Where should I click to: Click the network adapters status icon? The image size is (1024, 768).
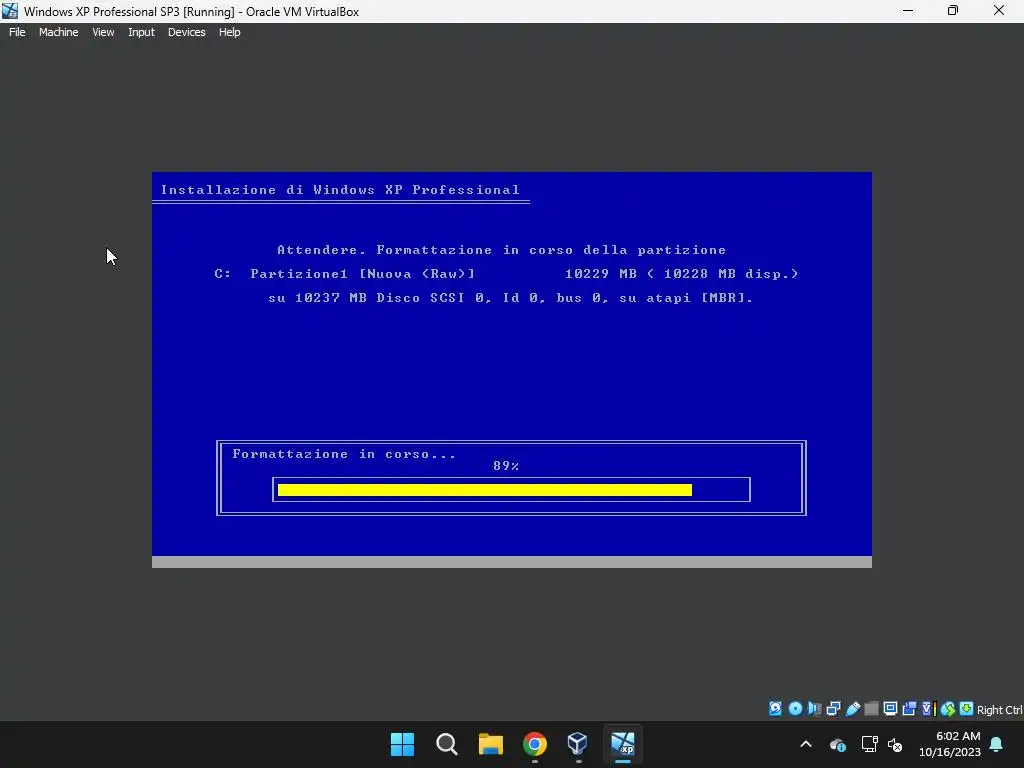[833, 709]
